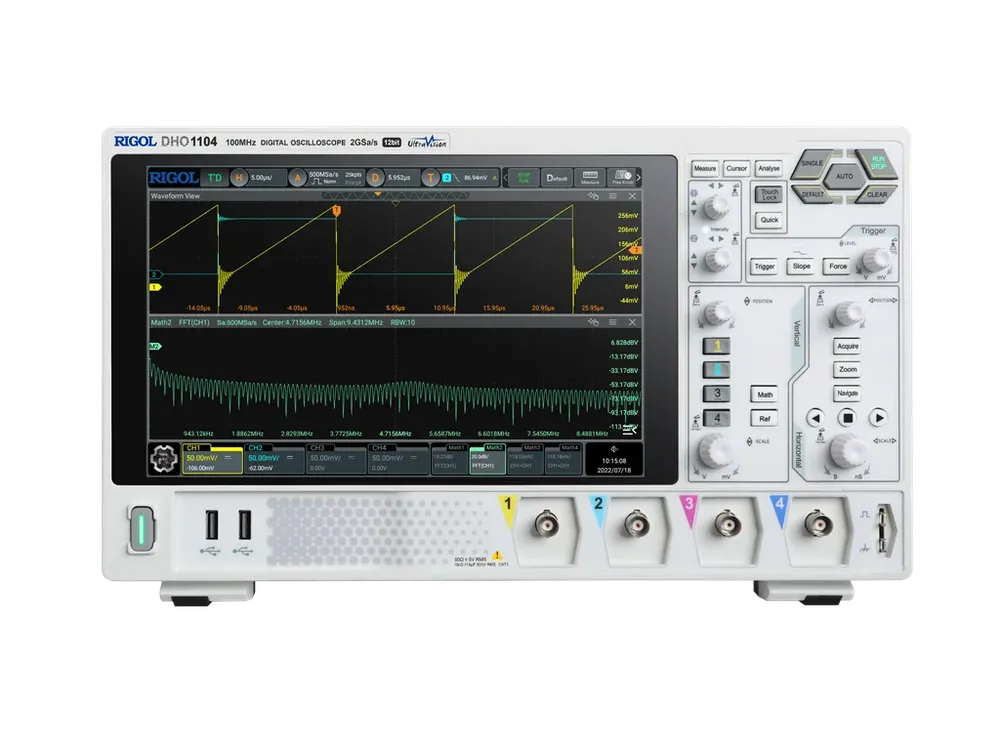Tap the green icon left of Default
Viewport: 1000px width, 750px height.
click(x=524, y=177)
